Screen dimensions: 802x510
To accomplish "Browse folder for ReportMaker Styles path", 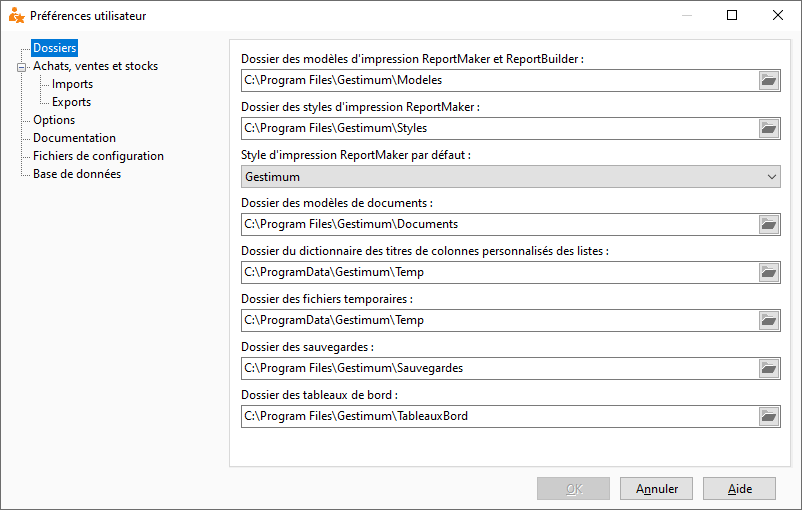I will pos(768,129).
